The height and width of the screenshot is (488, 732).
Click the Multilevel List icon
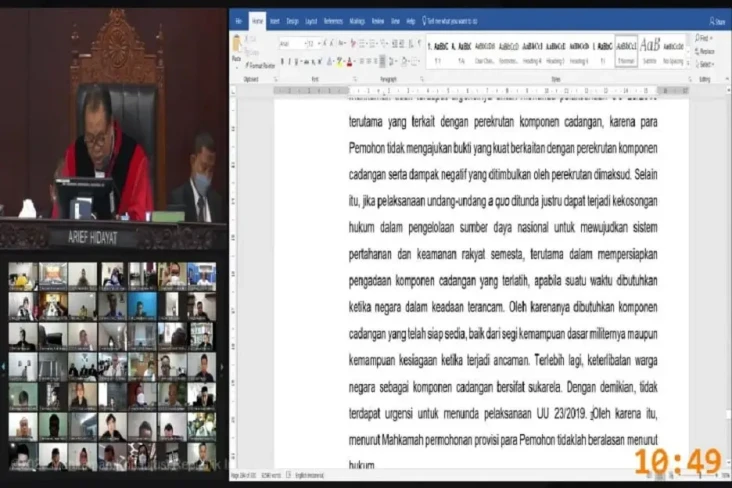point(384,43)
